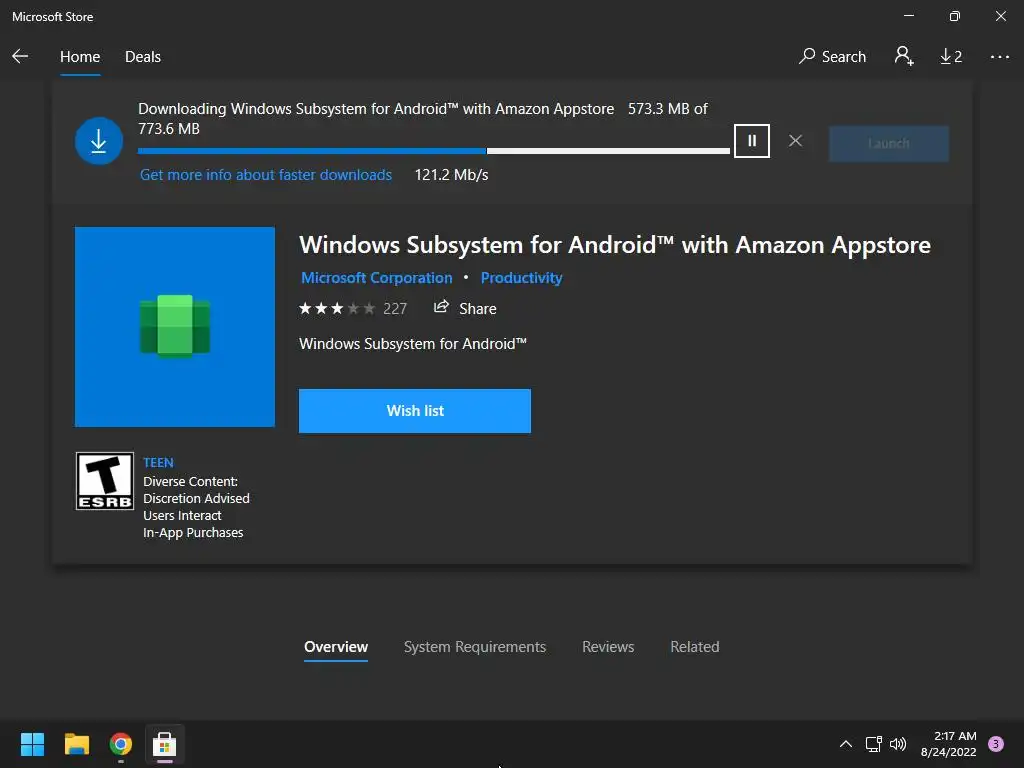Switch to the Reviews tab
This screenshot has width=1024, height=768.
click(x=608, y=647)
